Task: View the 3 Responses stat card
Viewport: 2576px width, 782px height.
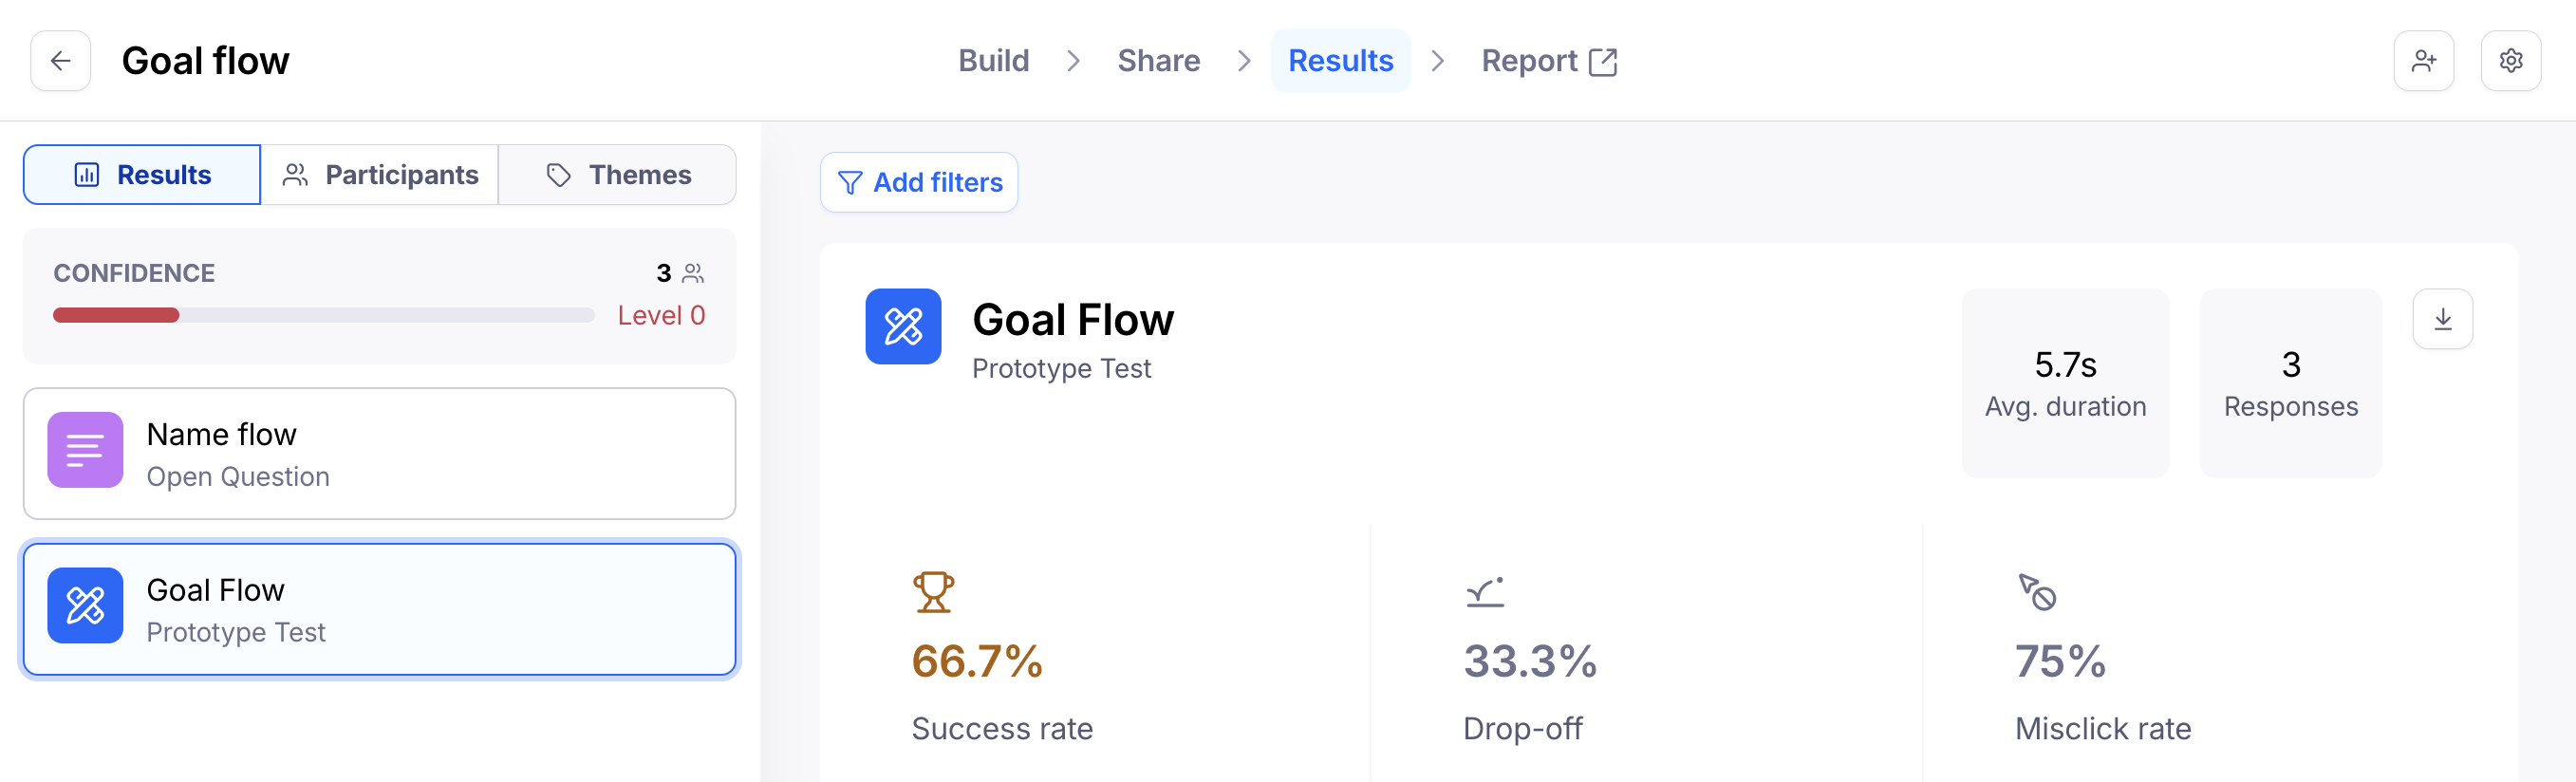Action: [x=2290, y=383]
